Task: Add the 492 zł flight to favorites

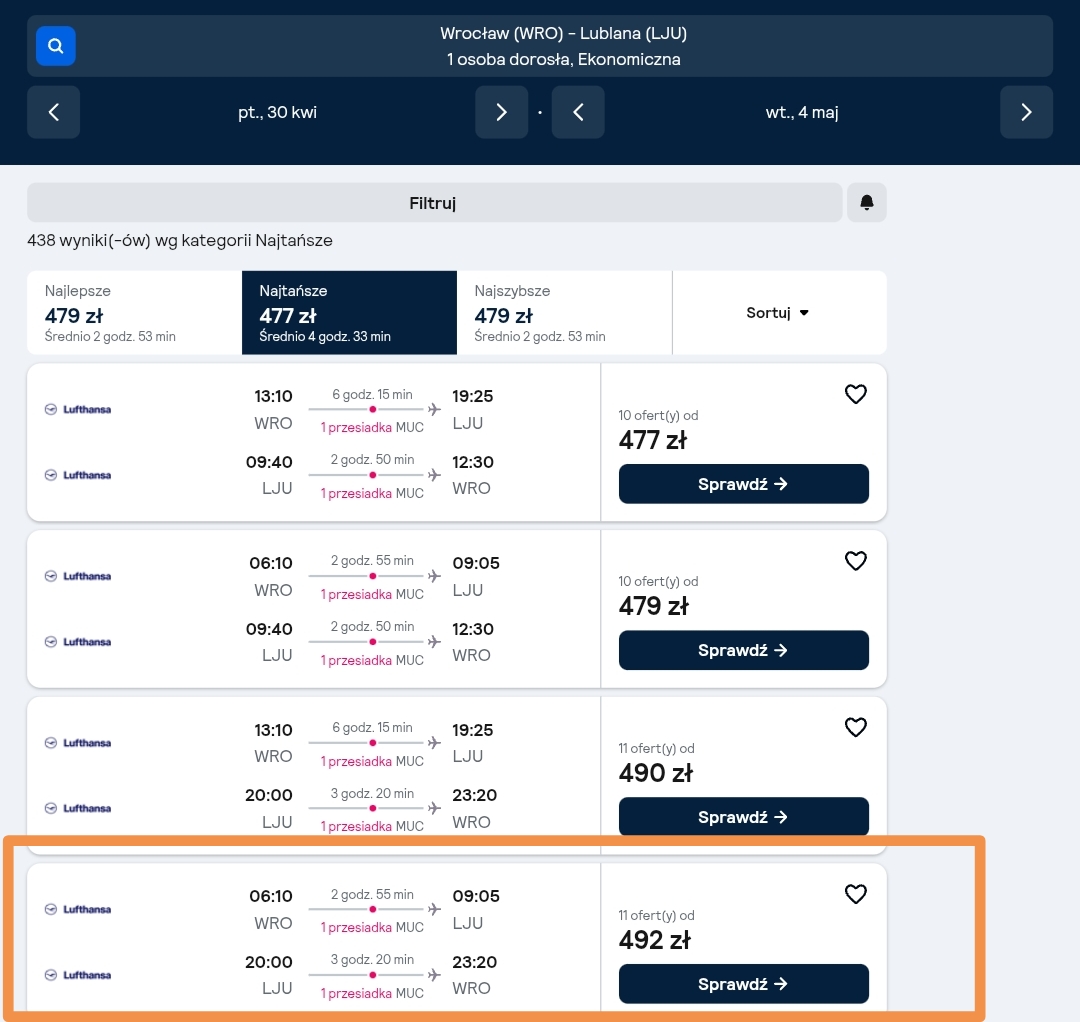Action: click(855, 895)
